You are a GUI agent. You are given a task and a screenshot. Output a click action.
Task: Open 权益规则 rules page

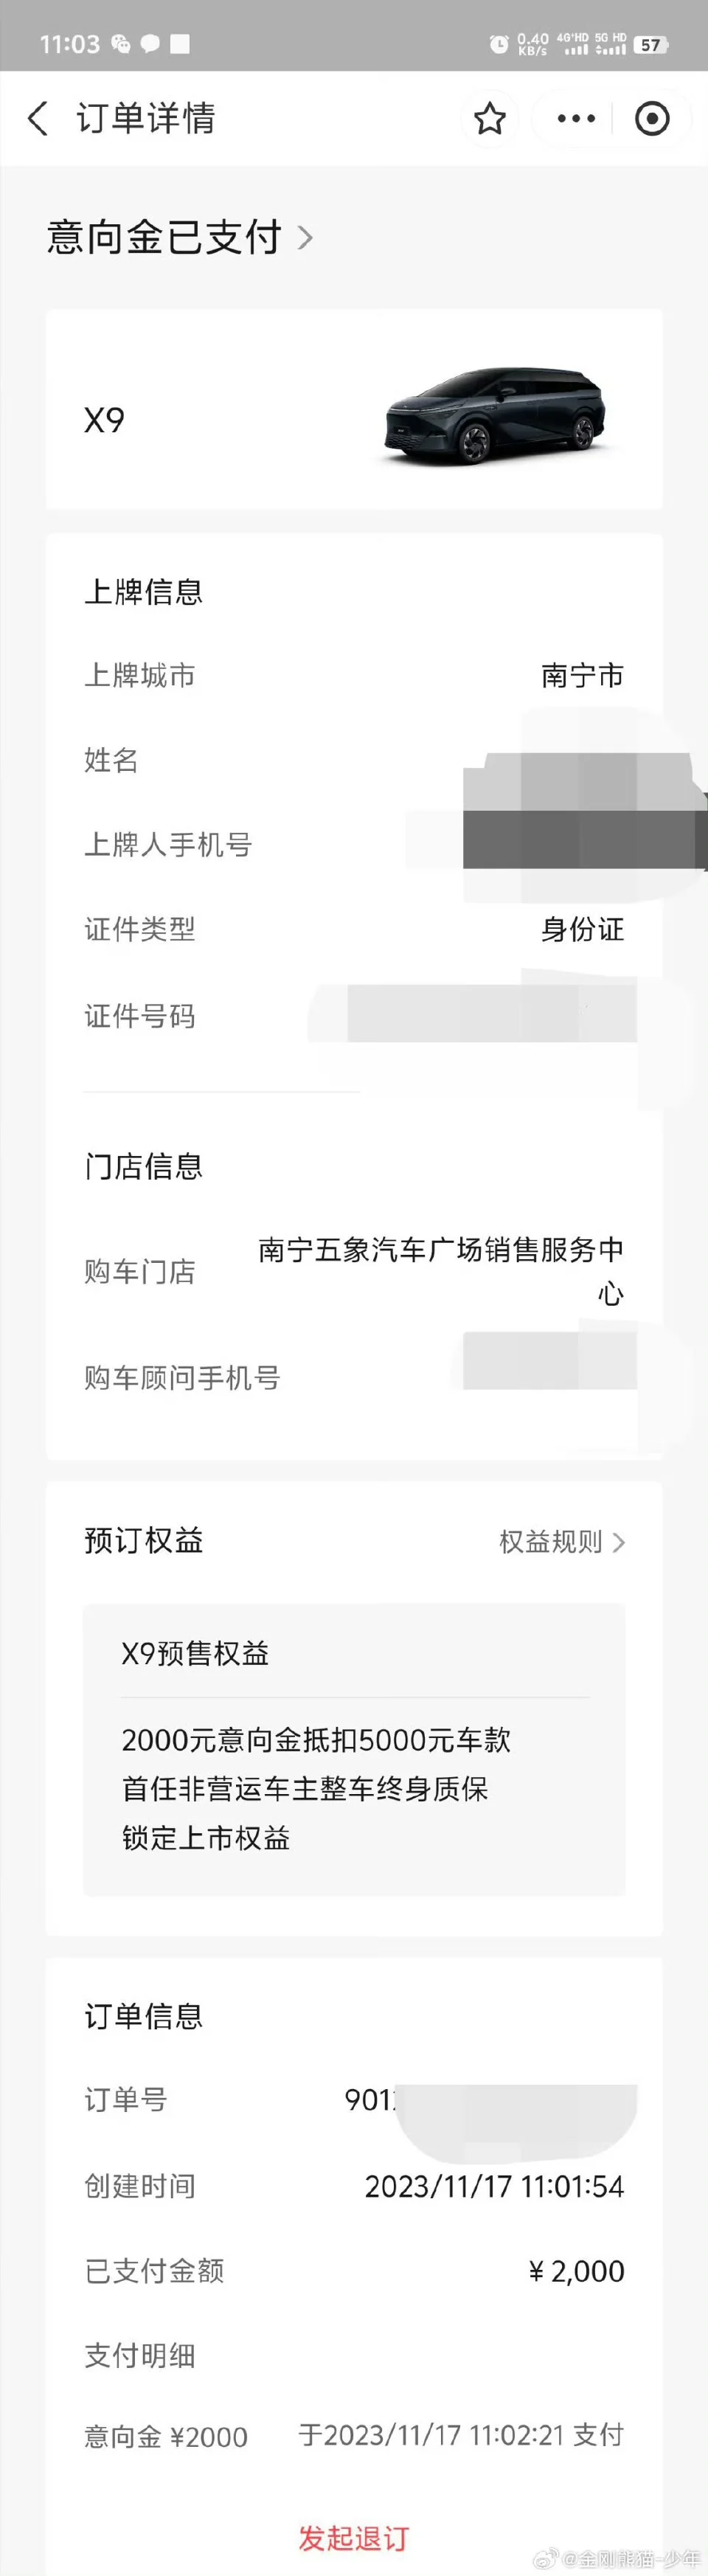[x=551, y=1542]
